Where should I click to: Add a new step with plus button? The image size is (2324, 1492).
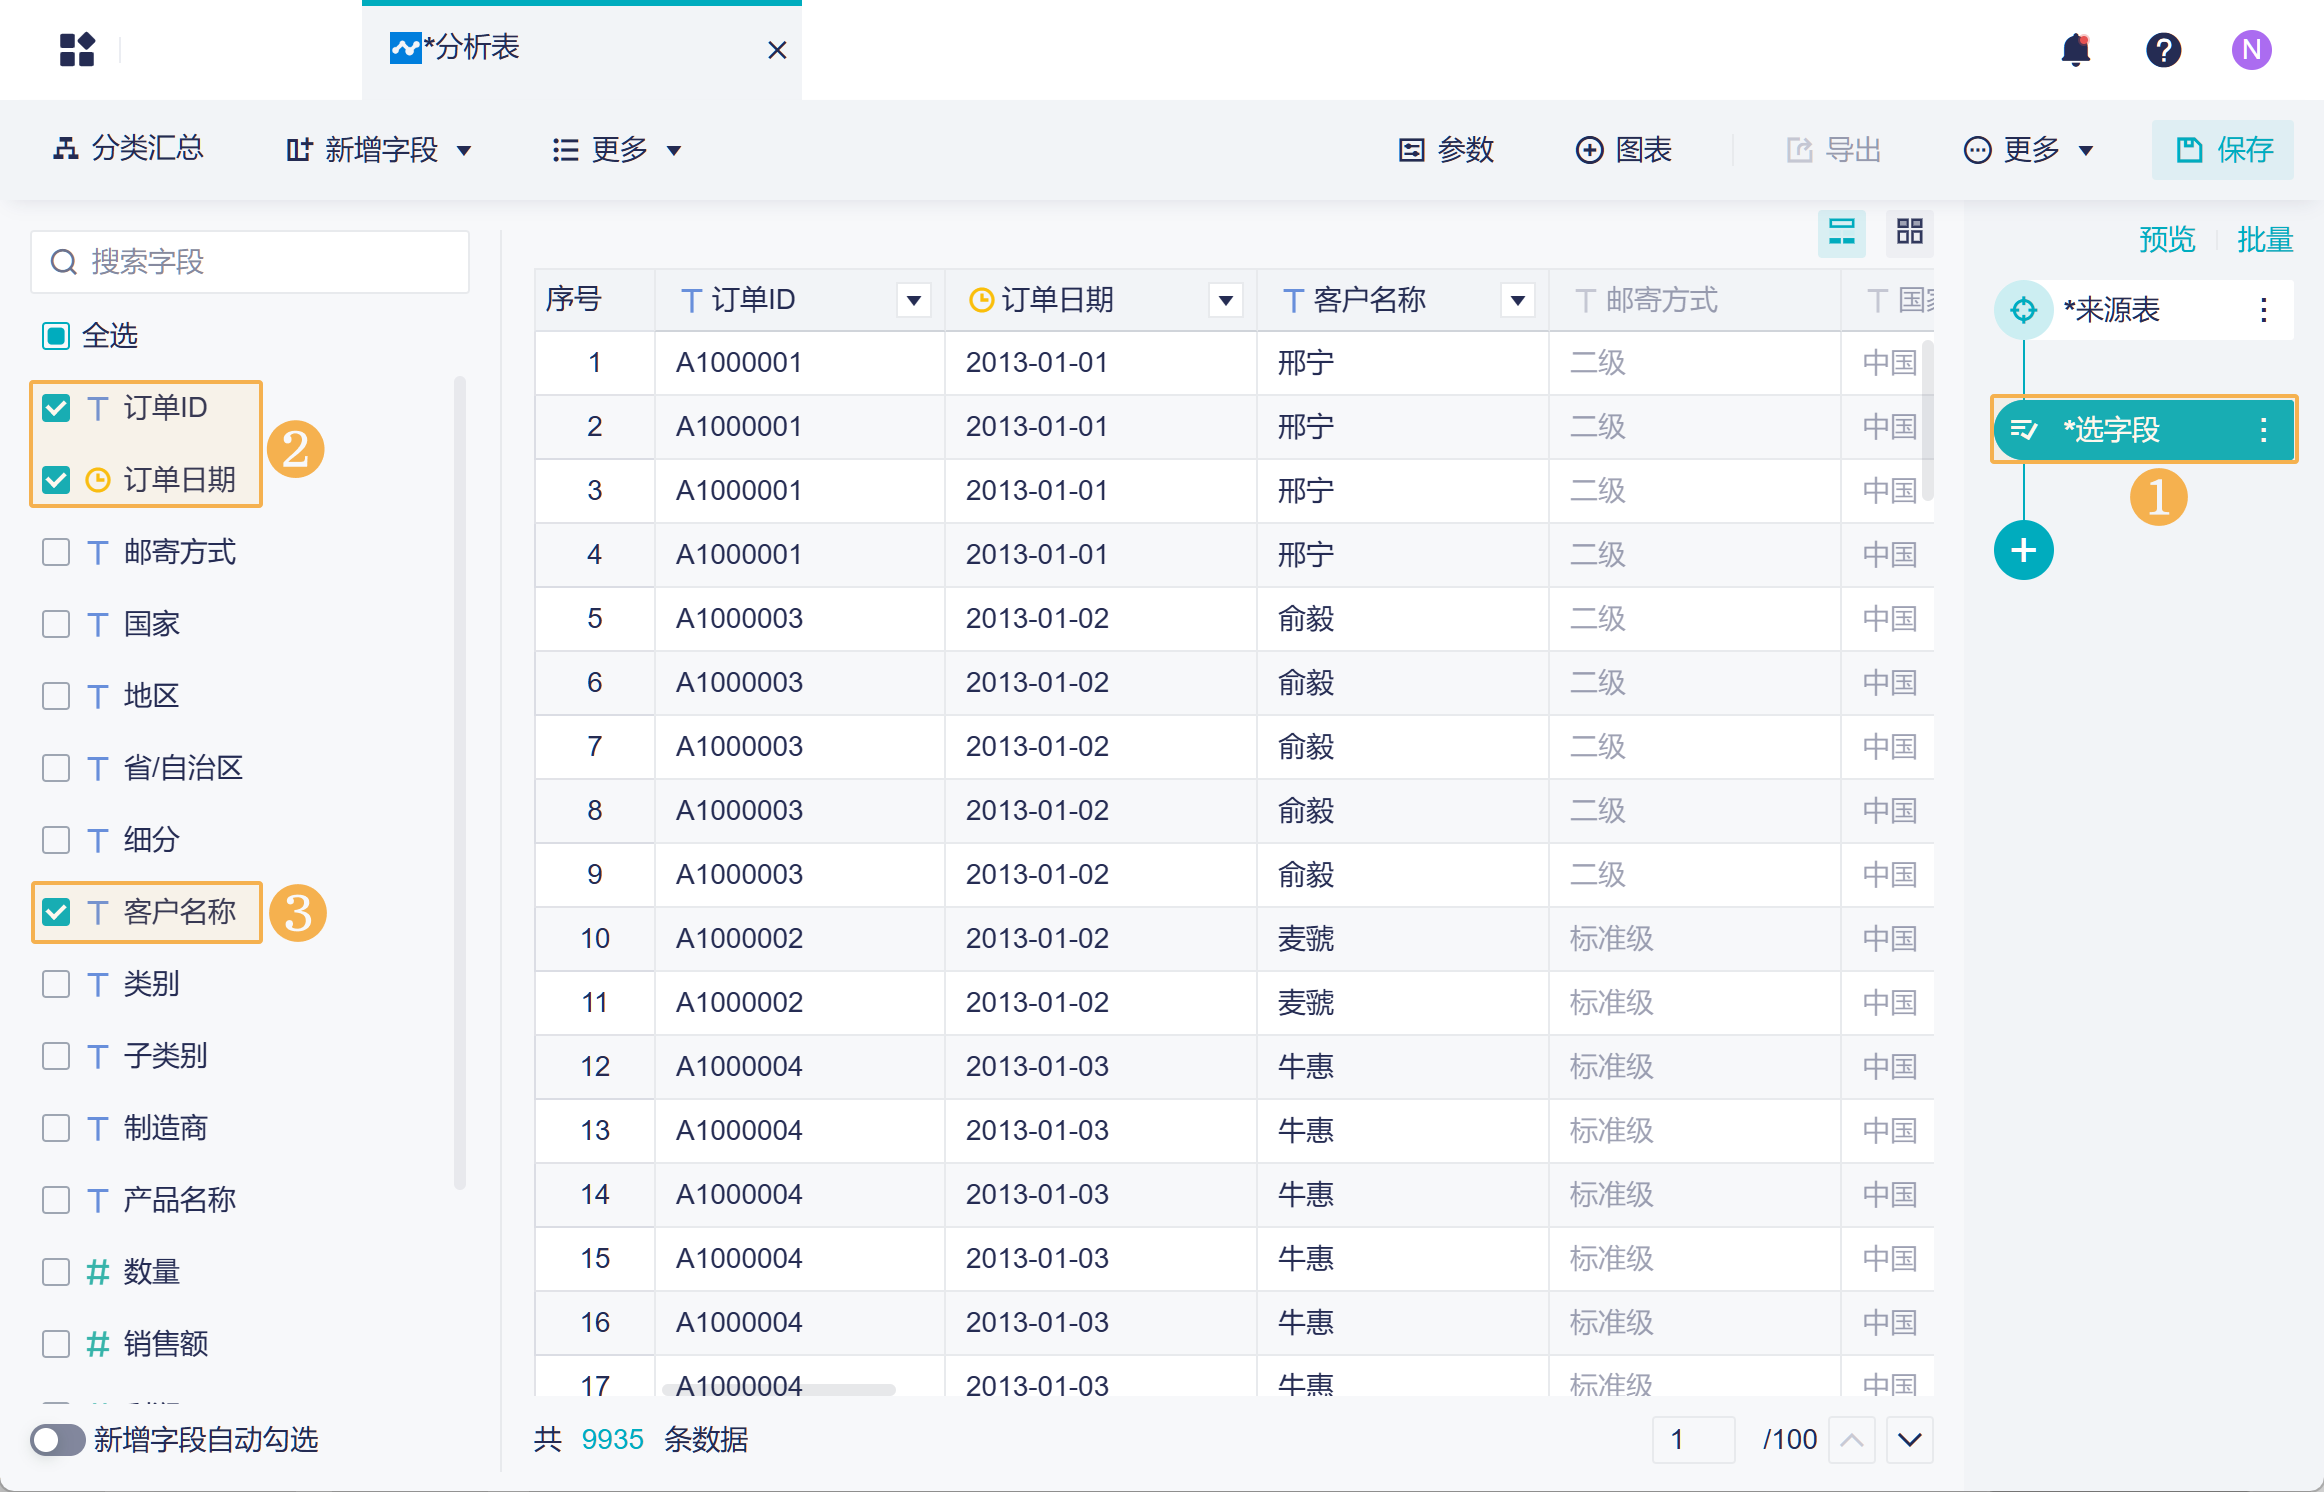coord(2024,550)
